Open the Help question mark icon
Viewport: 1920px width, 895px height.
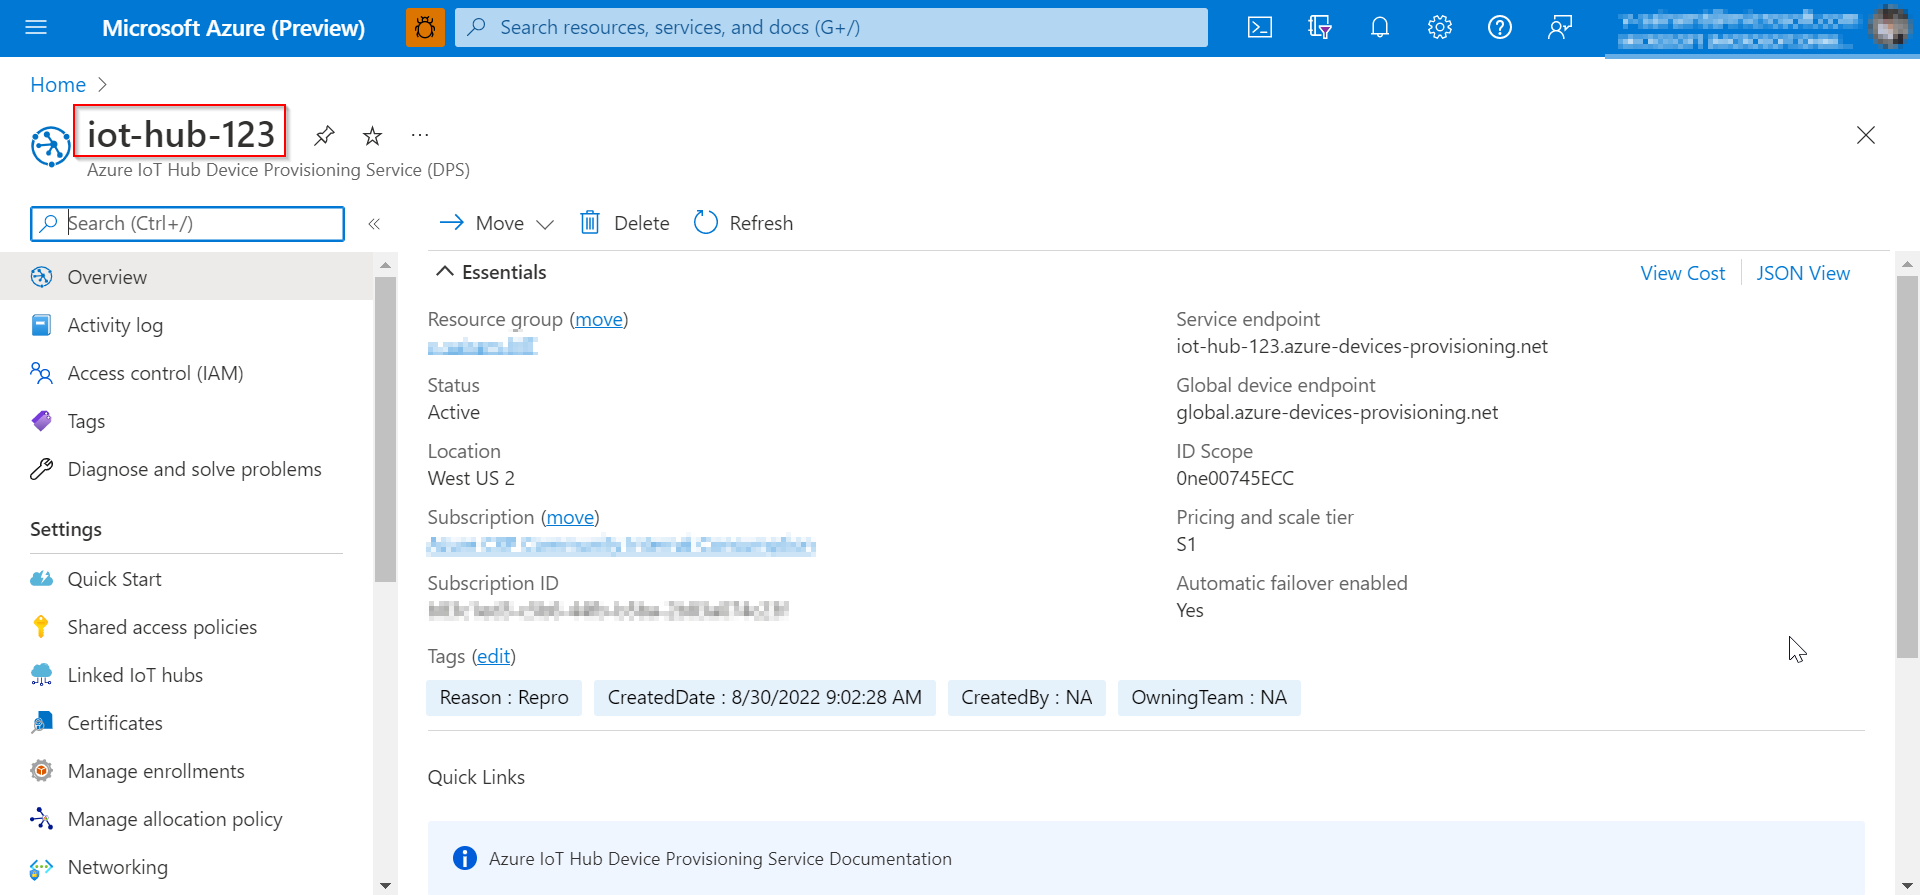1500,27
